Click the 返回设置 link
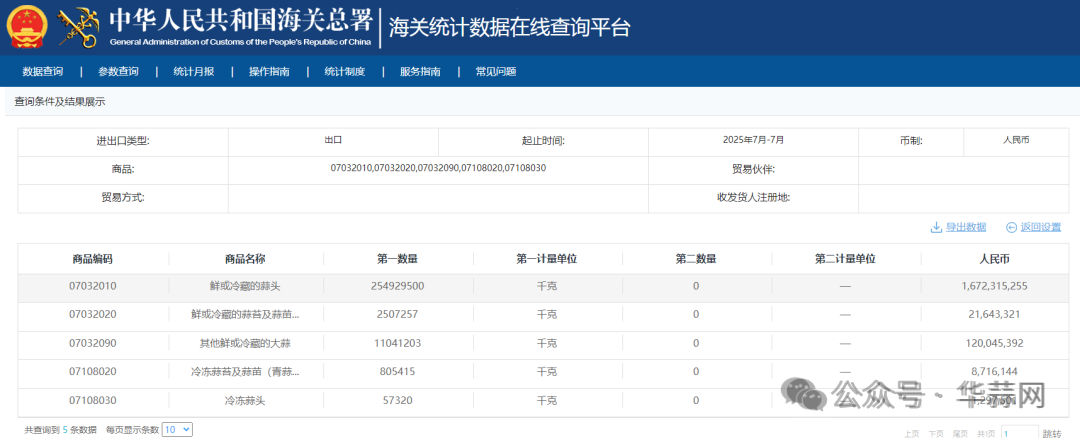 [x=1041, y=227]
